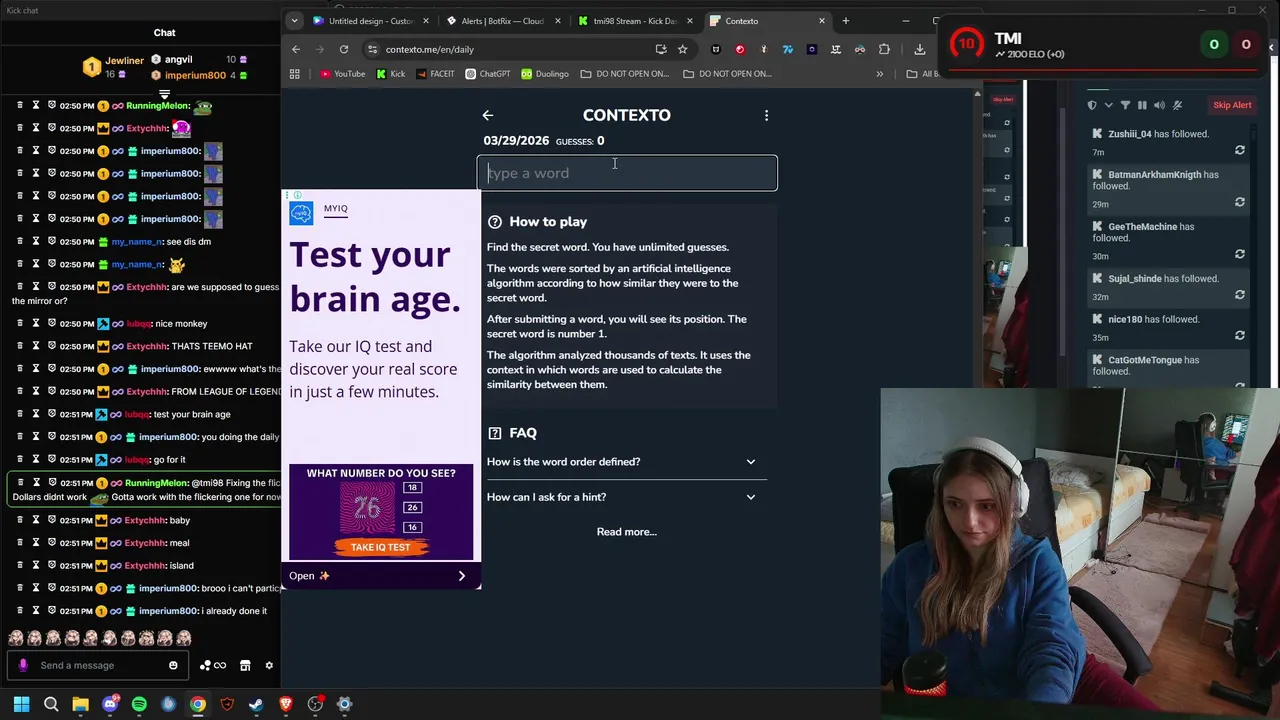Replay the BatmanArkhamKnigth follow alert
This screenshot has height=720, width=1280.
click(1240, 203)
